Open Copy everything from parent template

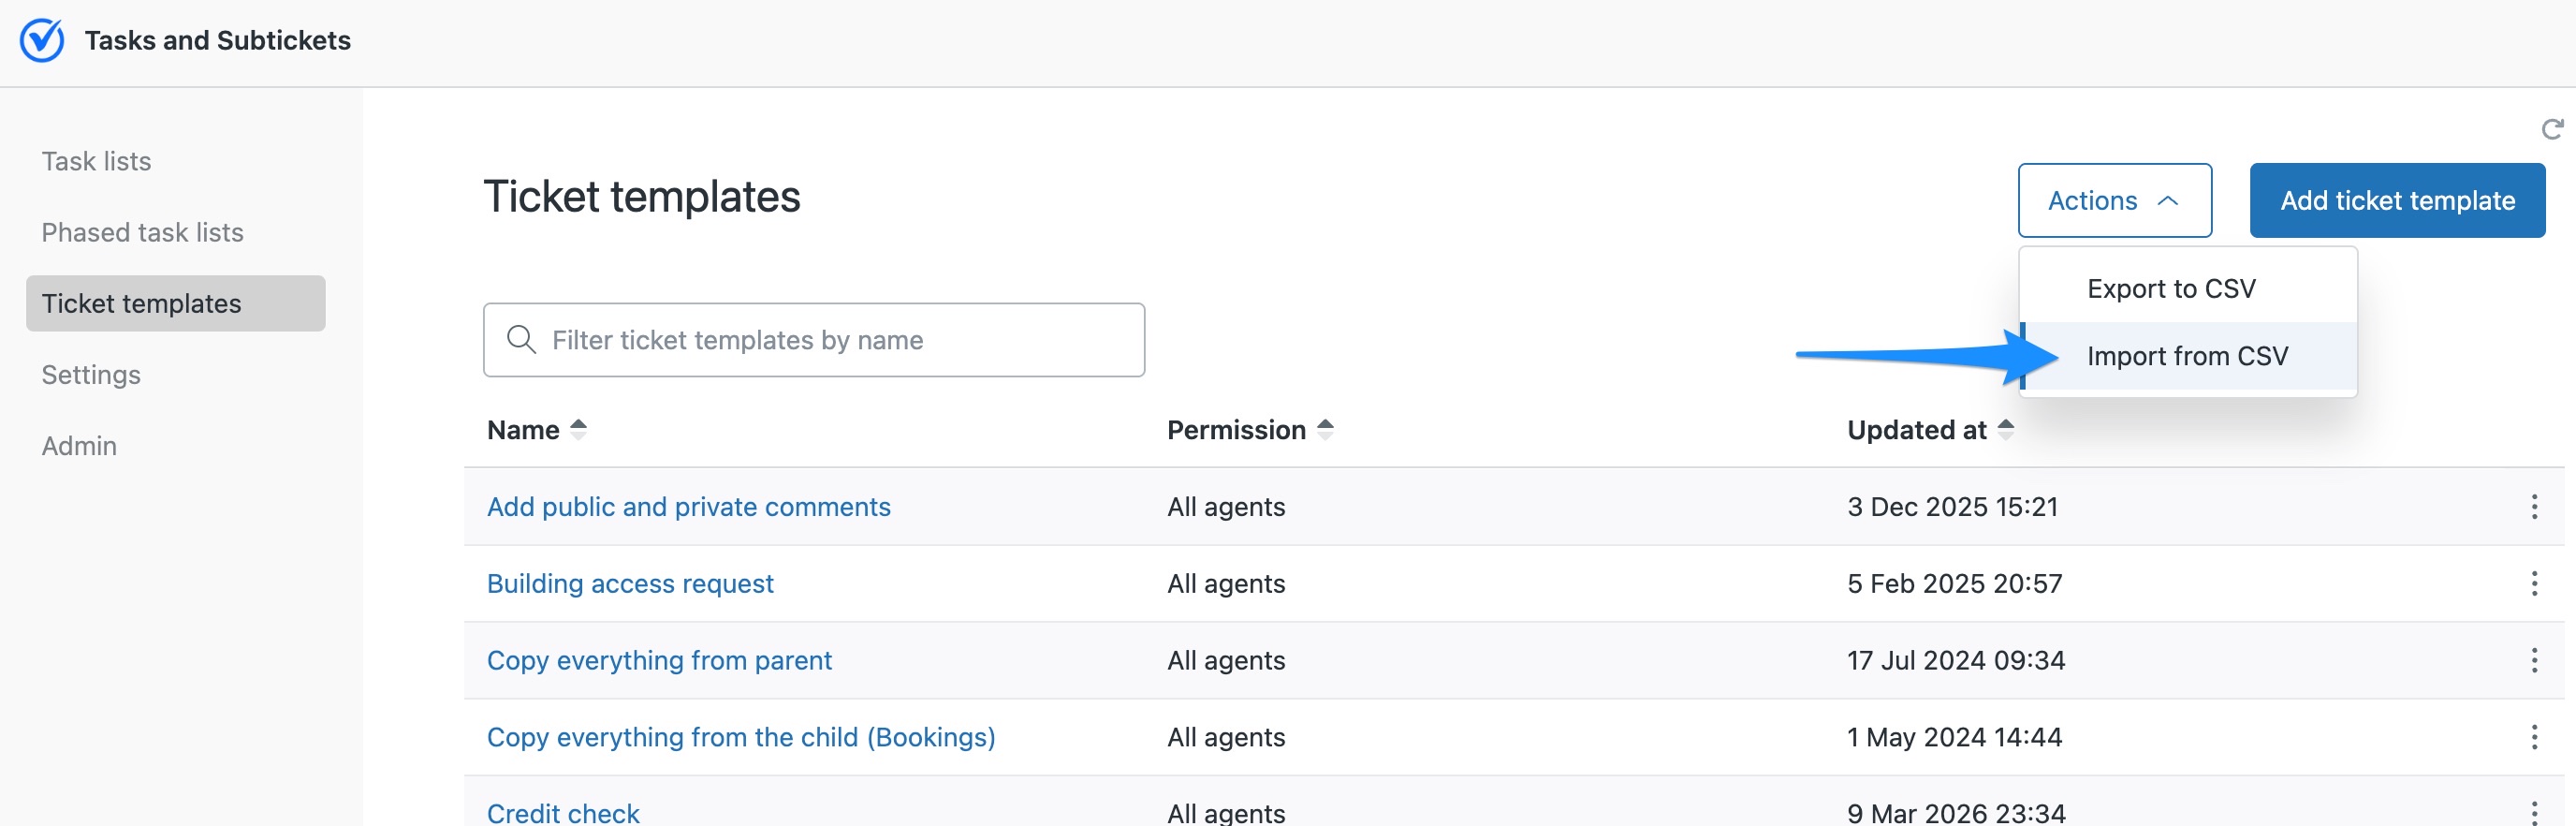[x=659, y=660]
